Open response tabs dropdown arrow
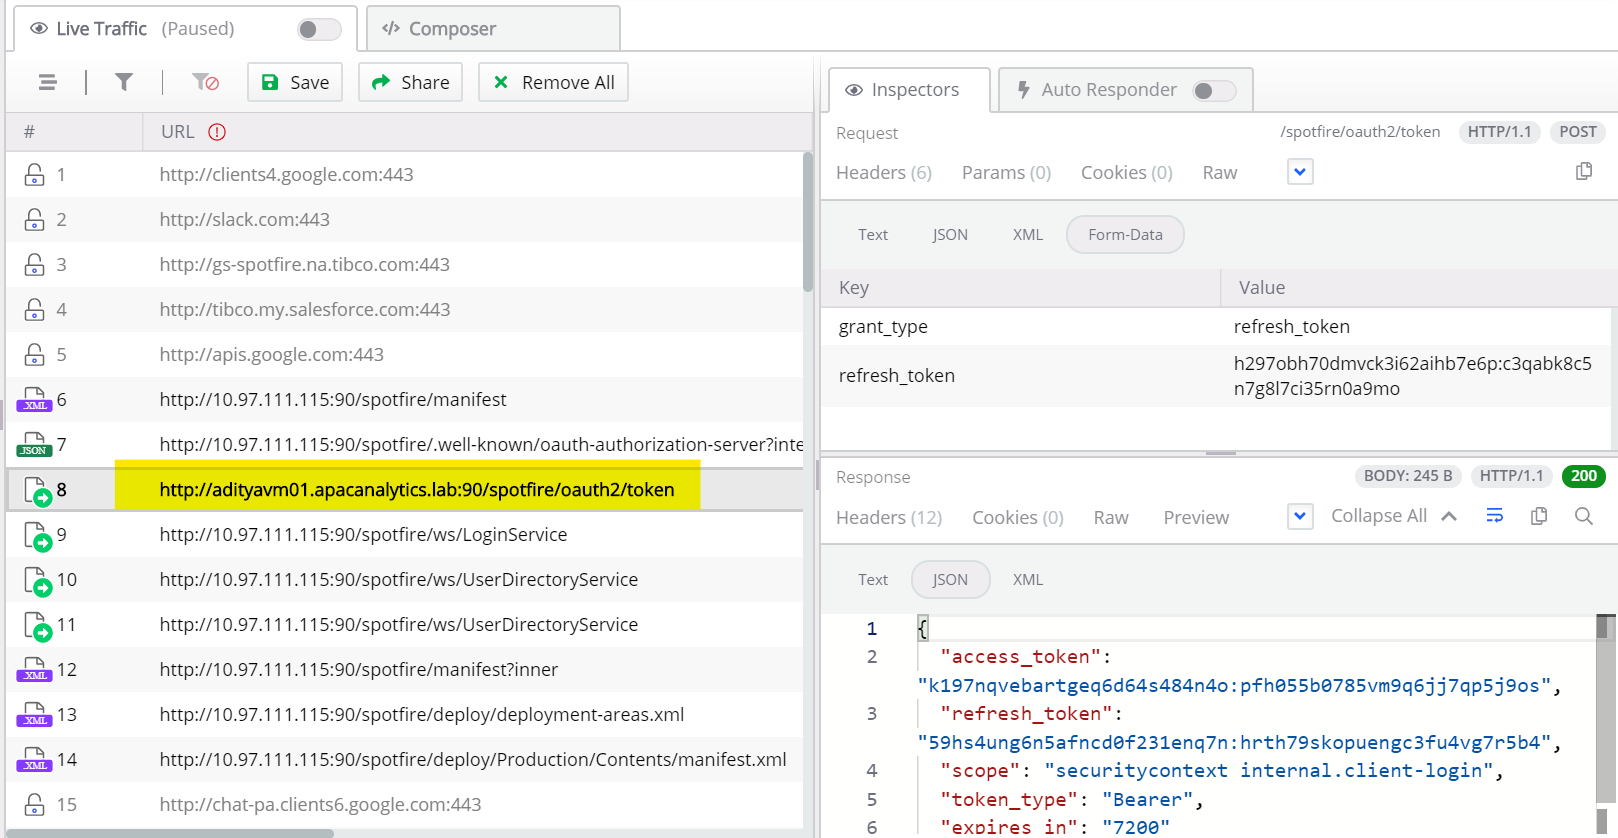This screenshot has width=1618, height=838. pyautogui.click(x=1300, y=517)
